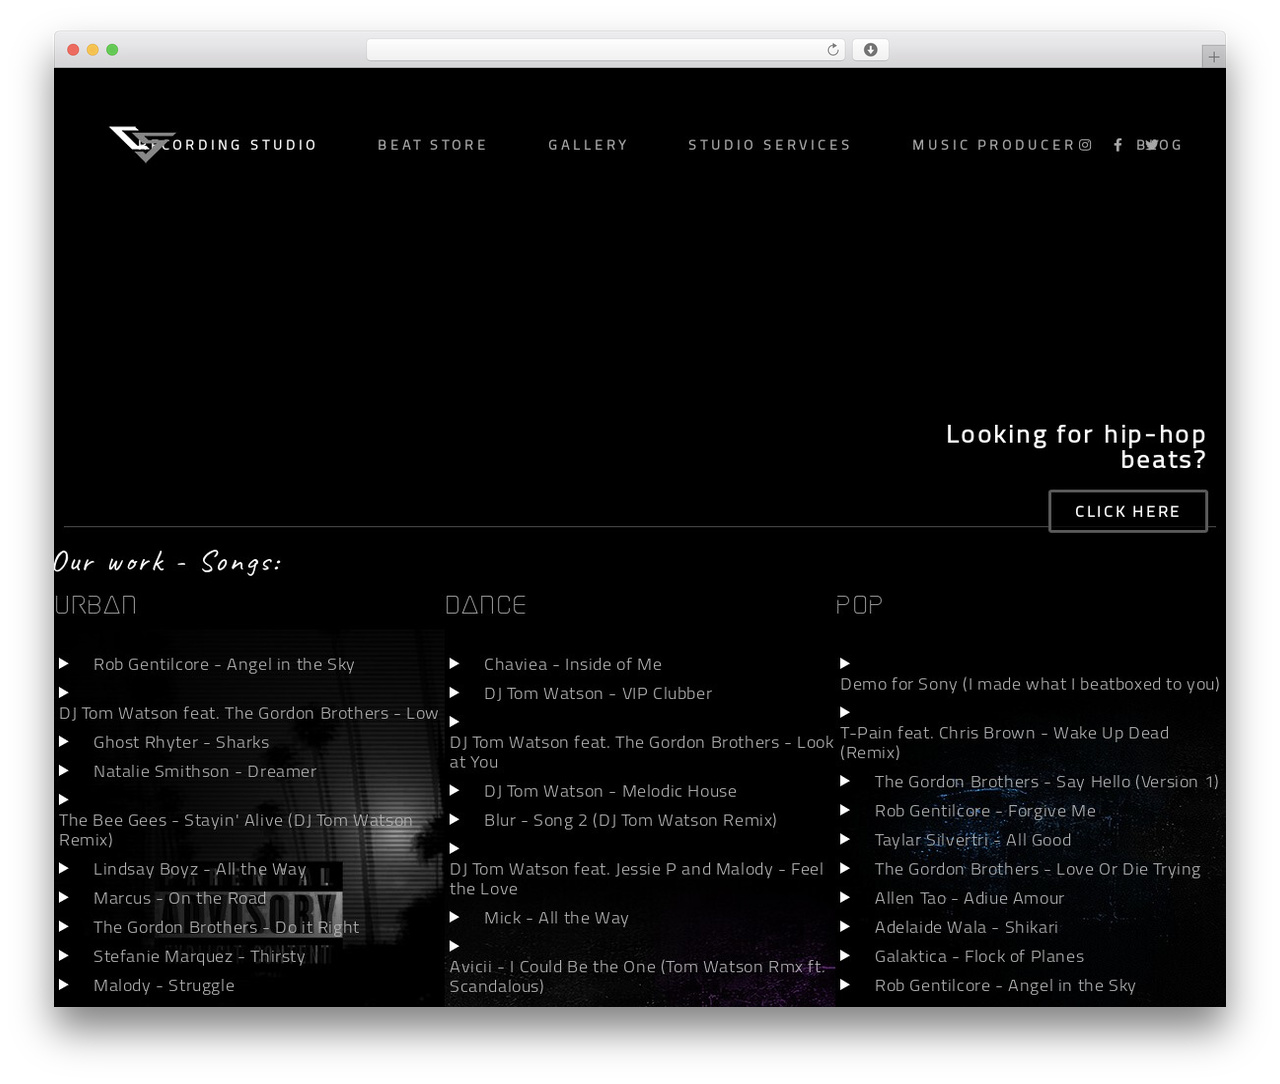Open the Music Producer menu item
The height and width of the screenshot is (1084, 1280).
coord(993,145)
